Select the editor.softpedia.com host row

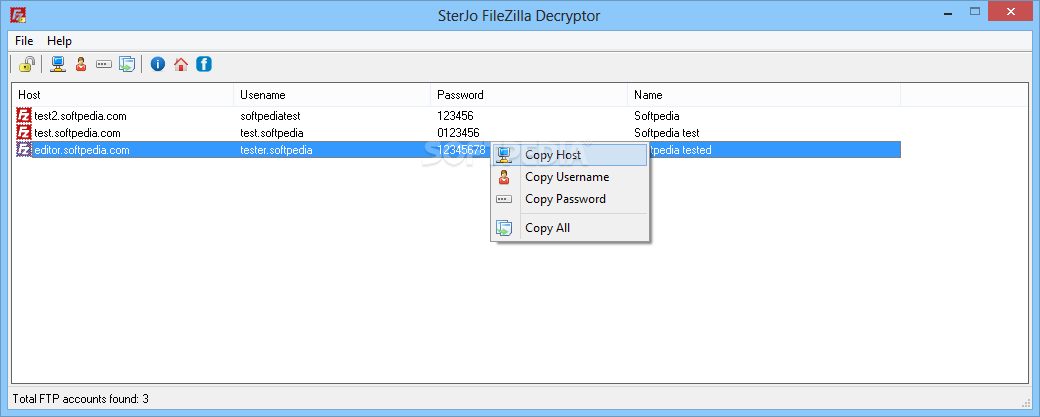pos(82,150)
